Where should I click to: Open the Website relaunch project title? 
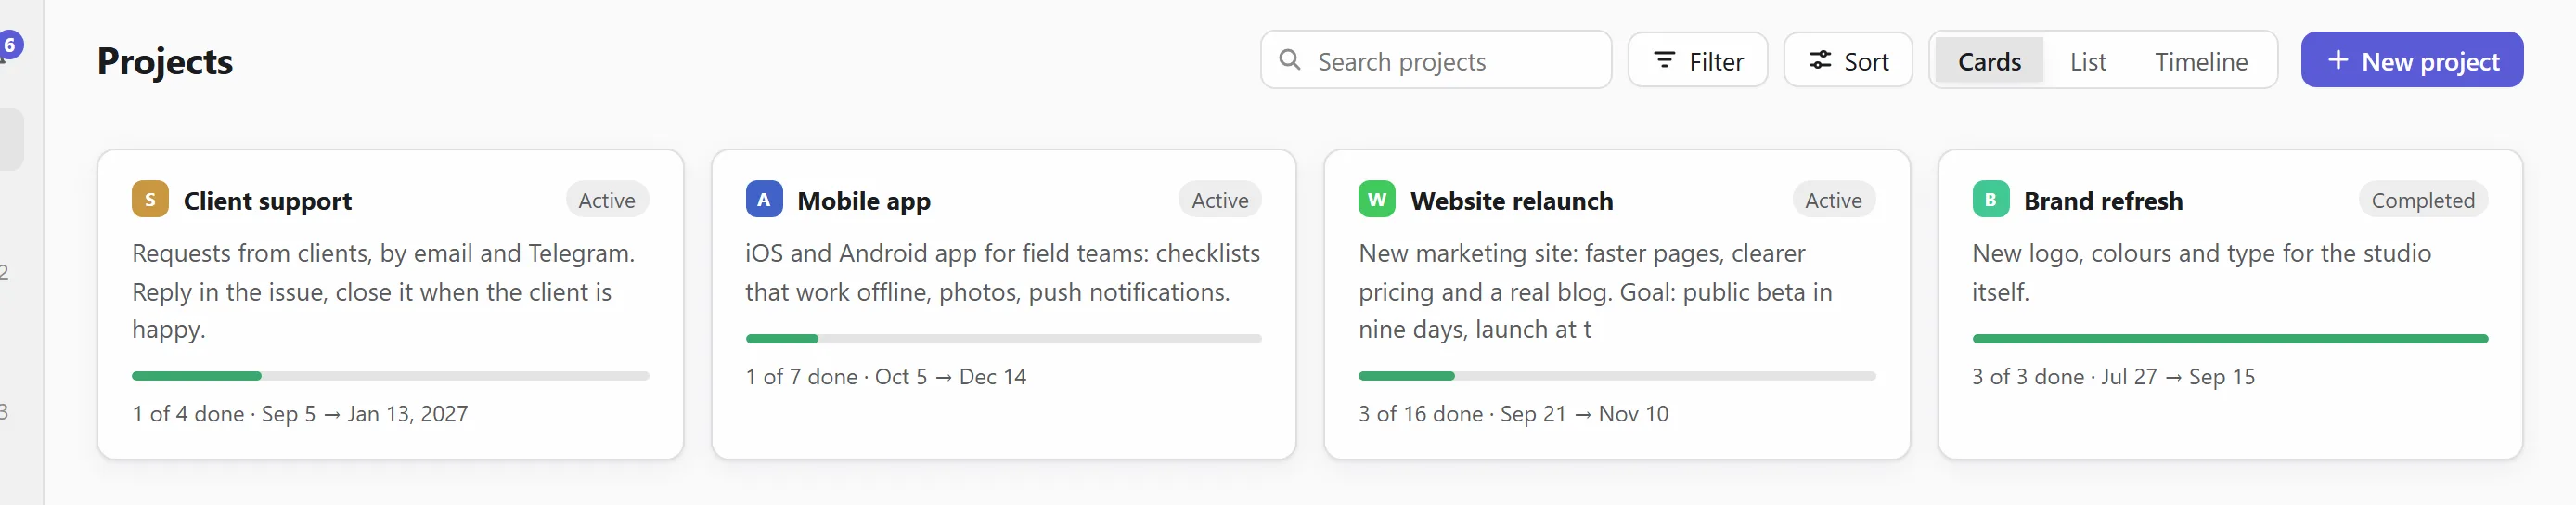[x=1512, y=201]
